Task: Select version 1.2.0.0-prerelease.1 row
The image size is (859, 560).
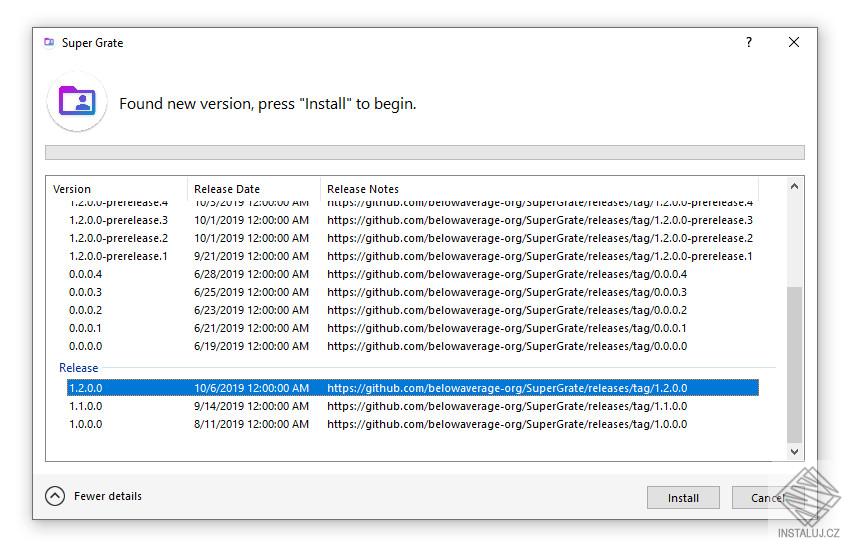Action: coord(413,256)
